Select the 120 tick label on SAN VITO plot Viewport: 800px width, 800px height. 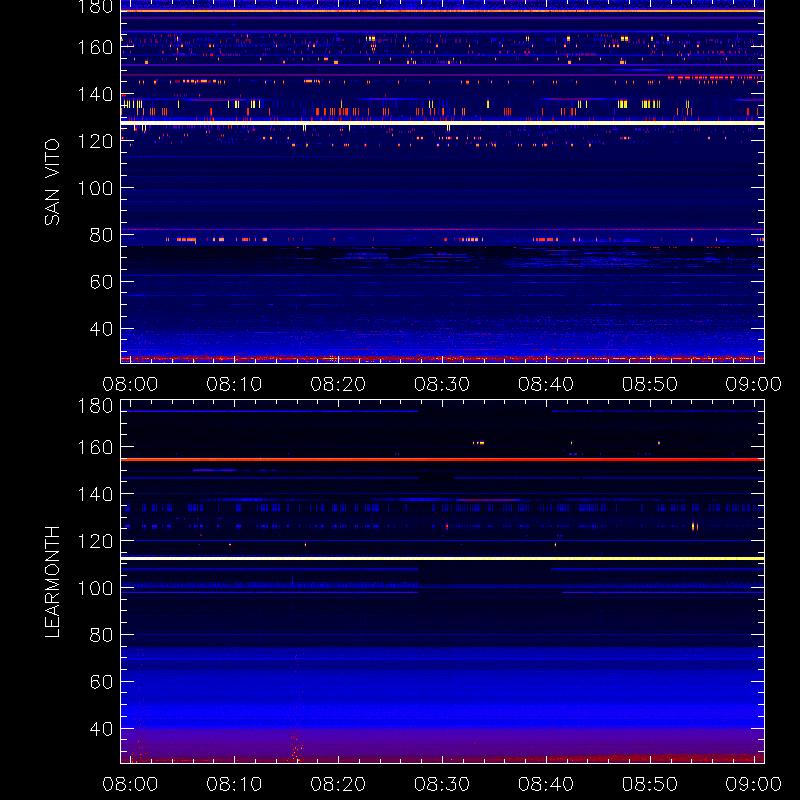[x=95, y=141]
